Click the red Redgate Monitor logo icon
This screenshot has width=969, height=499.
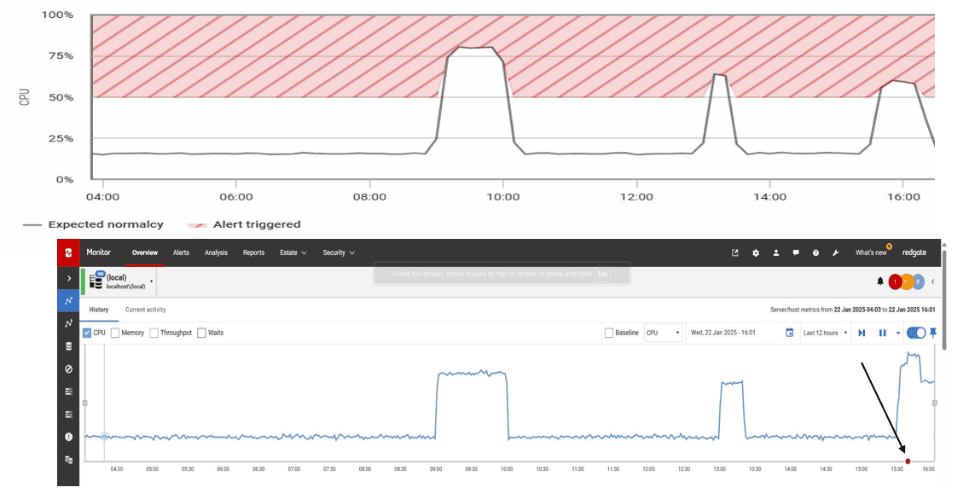(68, 252)
